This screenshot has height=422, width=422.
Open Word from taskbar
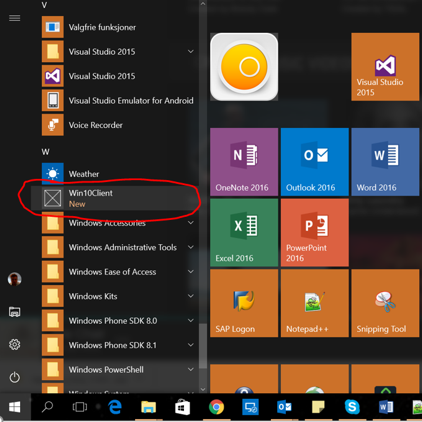[386, 407]
